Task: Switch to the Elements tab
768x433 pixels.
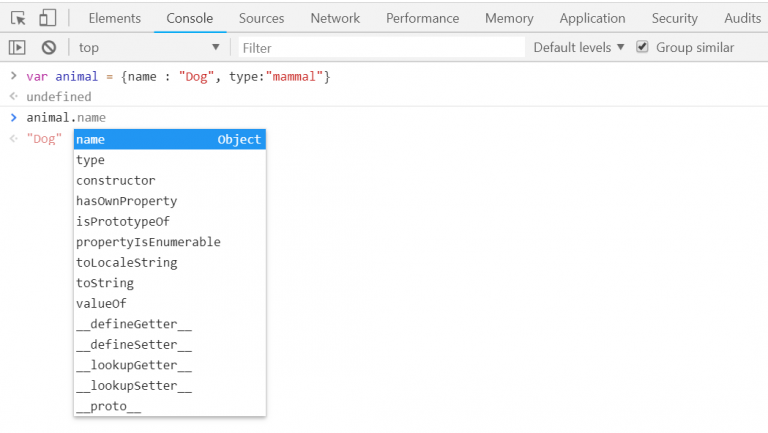Action: pos(114,18)
